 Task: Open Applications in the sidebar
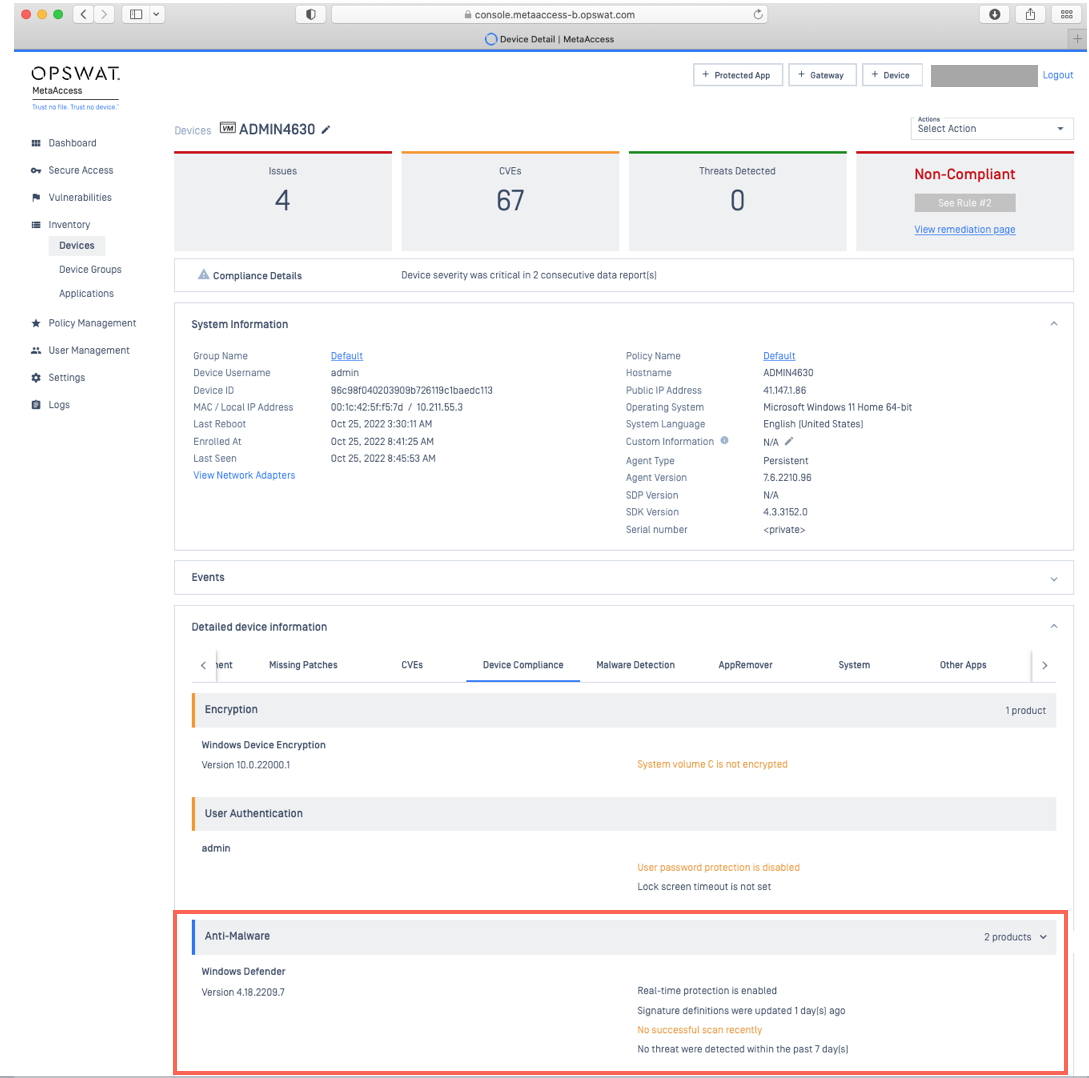[86, 294]
